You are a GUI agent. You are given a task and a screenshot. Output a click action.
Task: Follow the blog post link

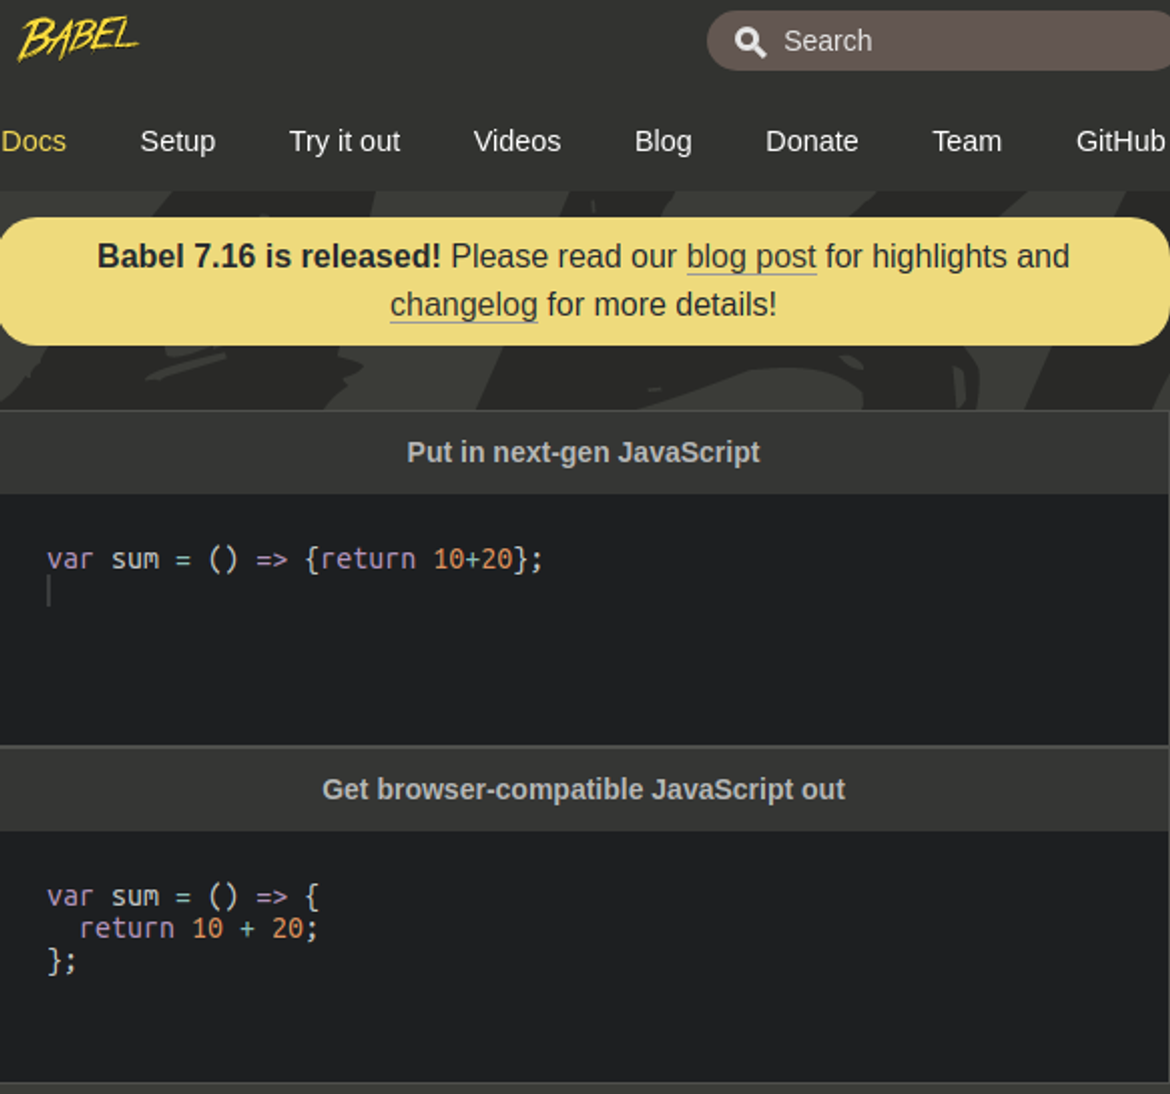(751, 257)
